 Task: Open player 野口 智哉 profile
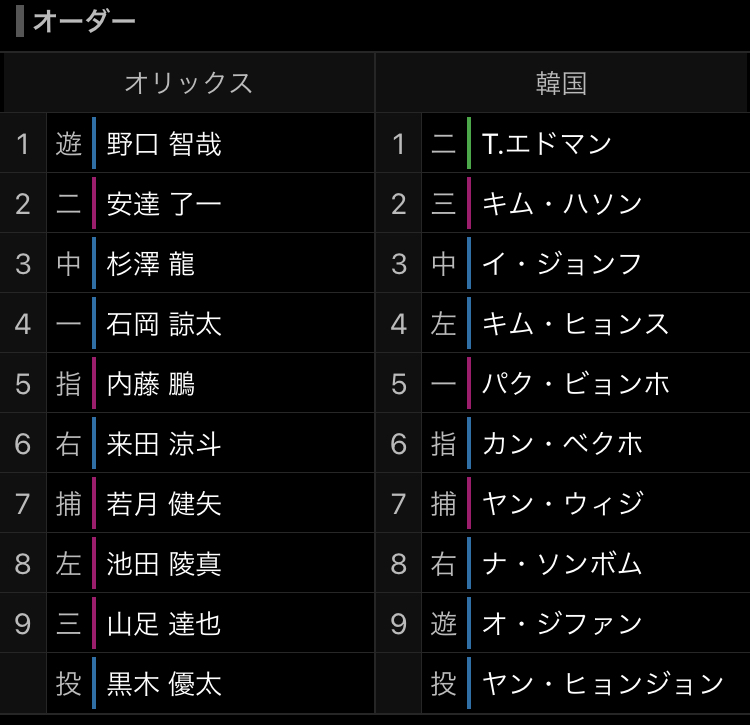coord(164,143)
